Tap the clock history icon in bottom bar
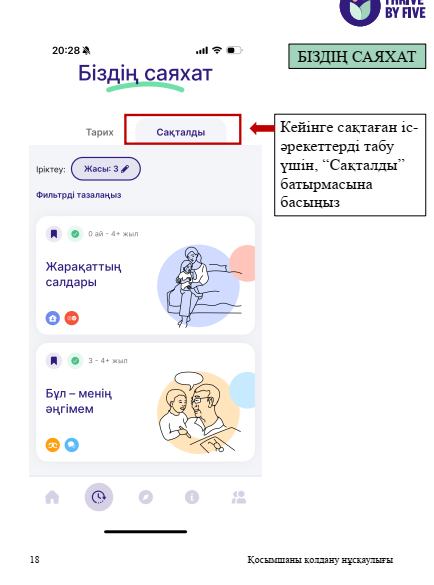 pos(99,497)
